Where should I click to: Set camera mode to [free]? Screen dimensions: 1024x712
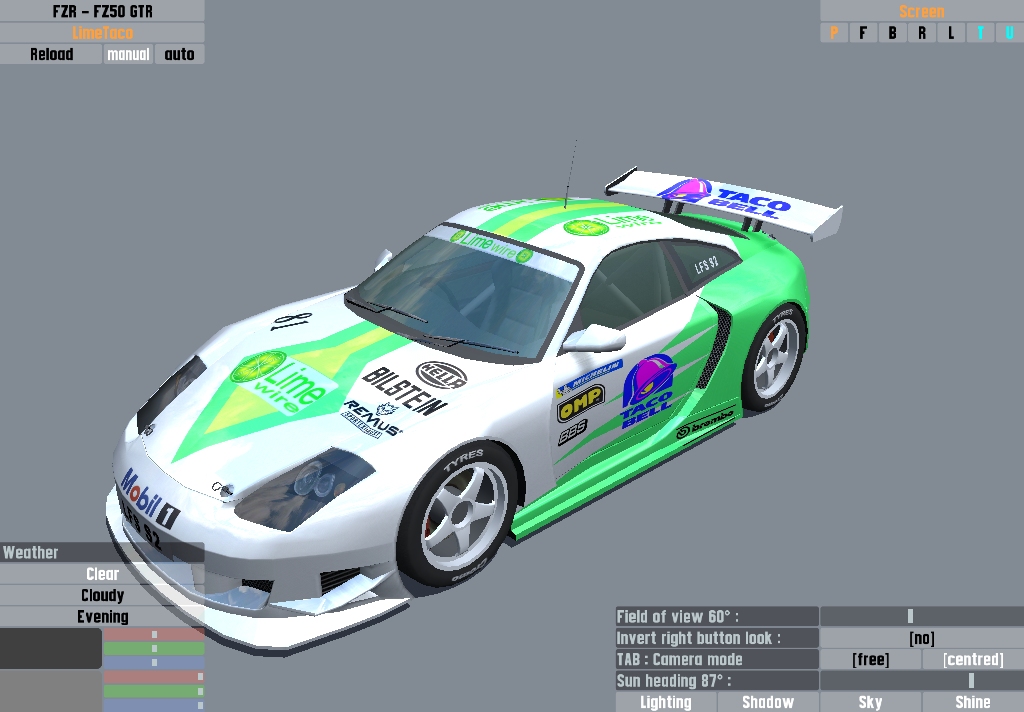point(871,659)
